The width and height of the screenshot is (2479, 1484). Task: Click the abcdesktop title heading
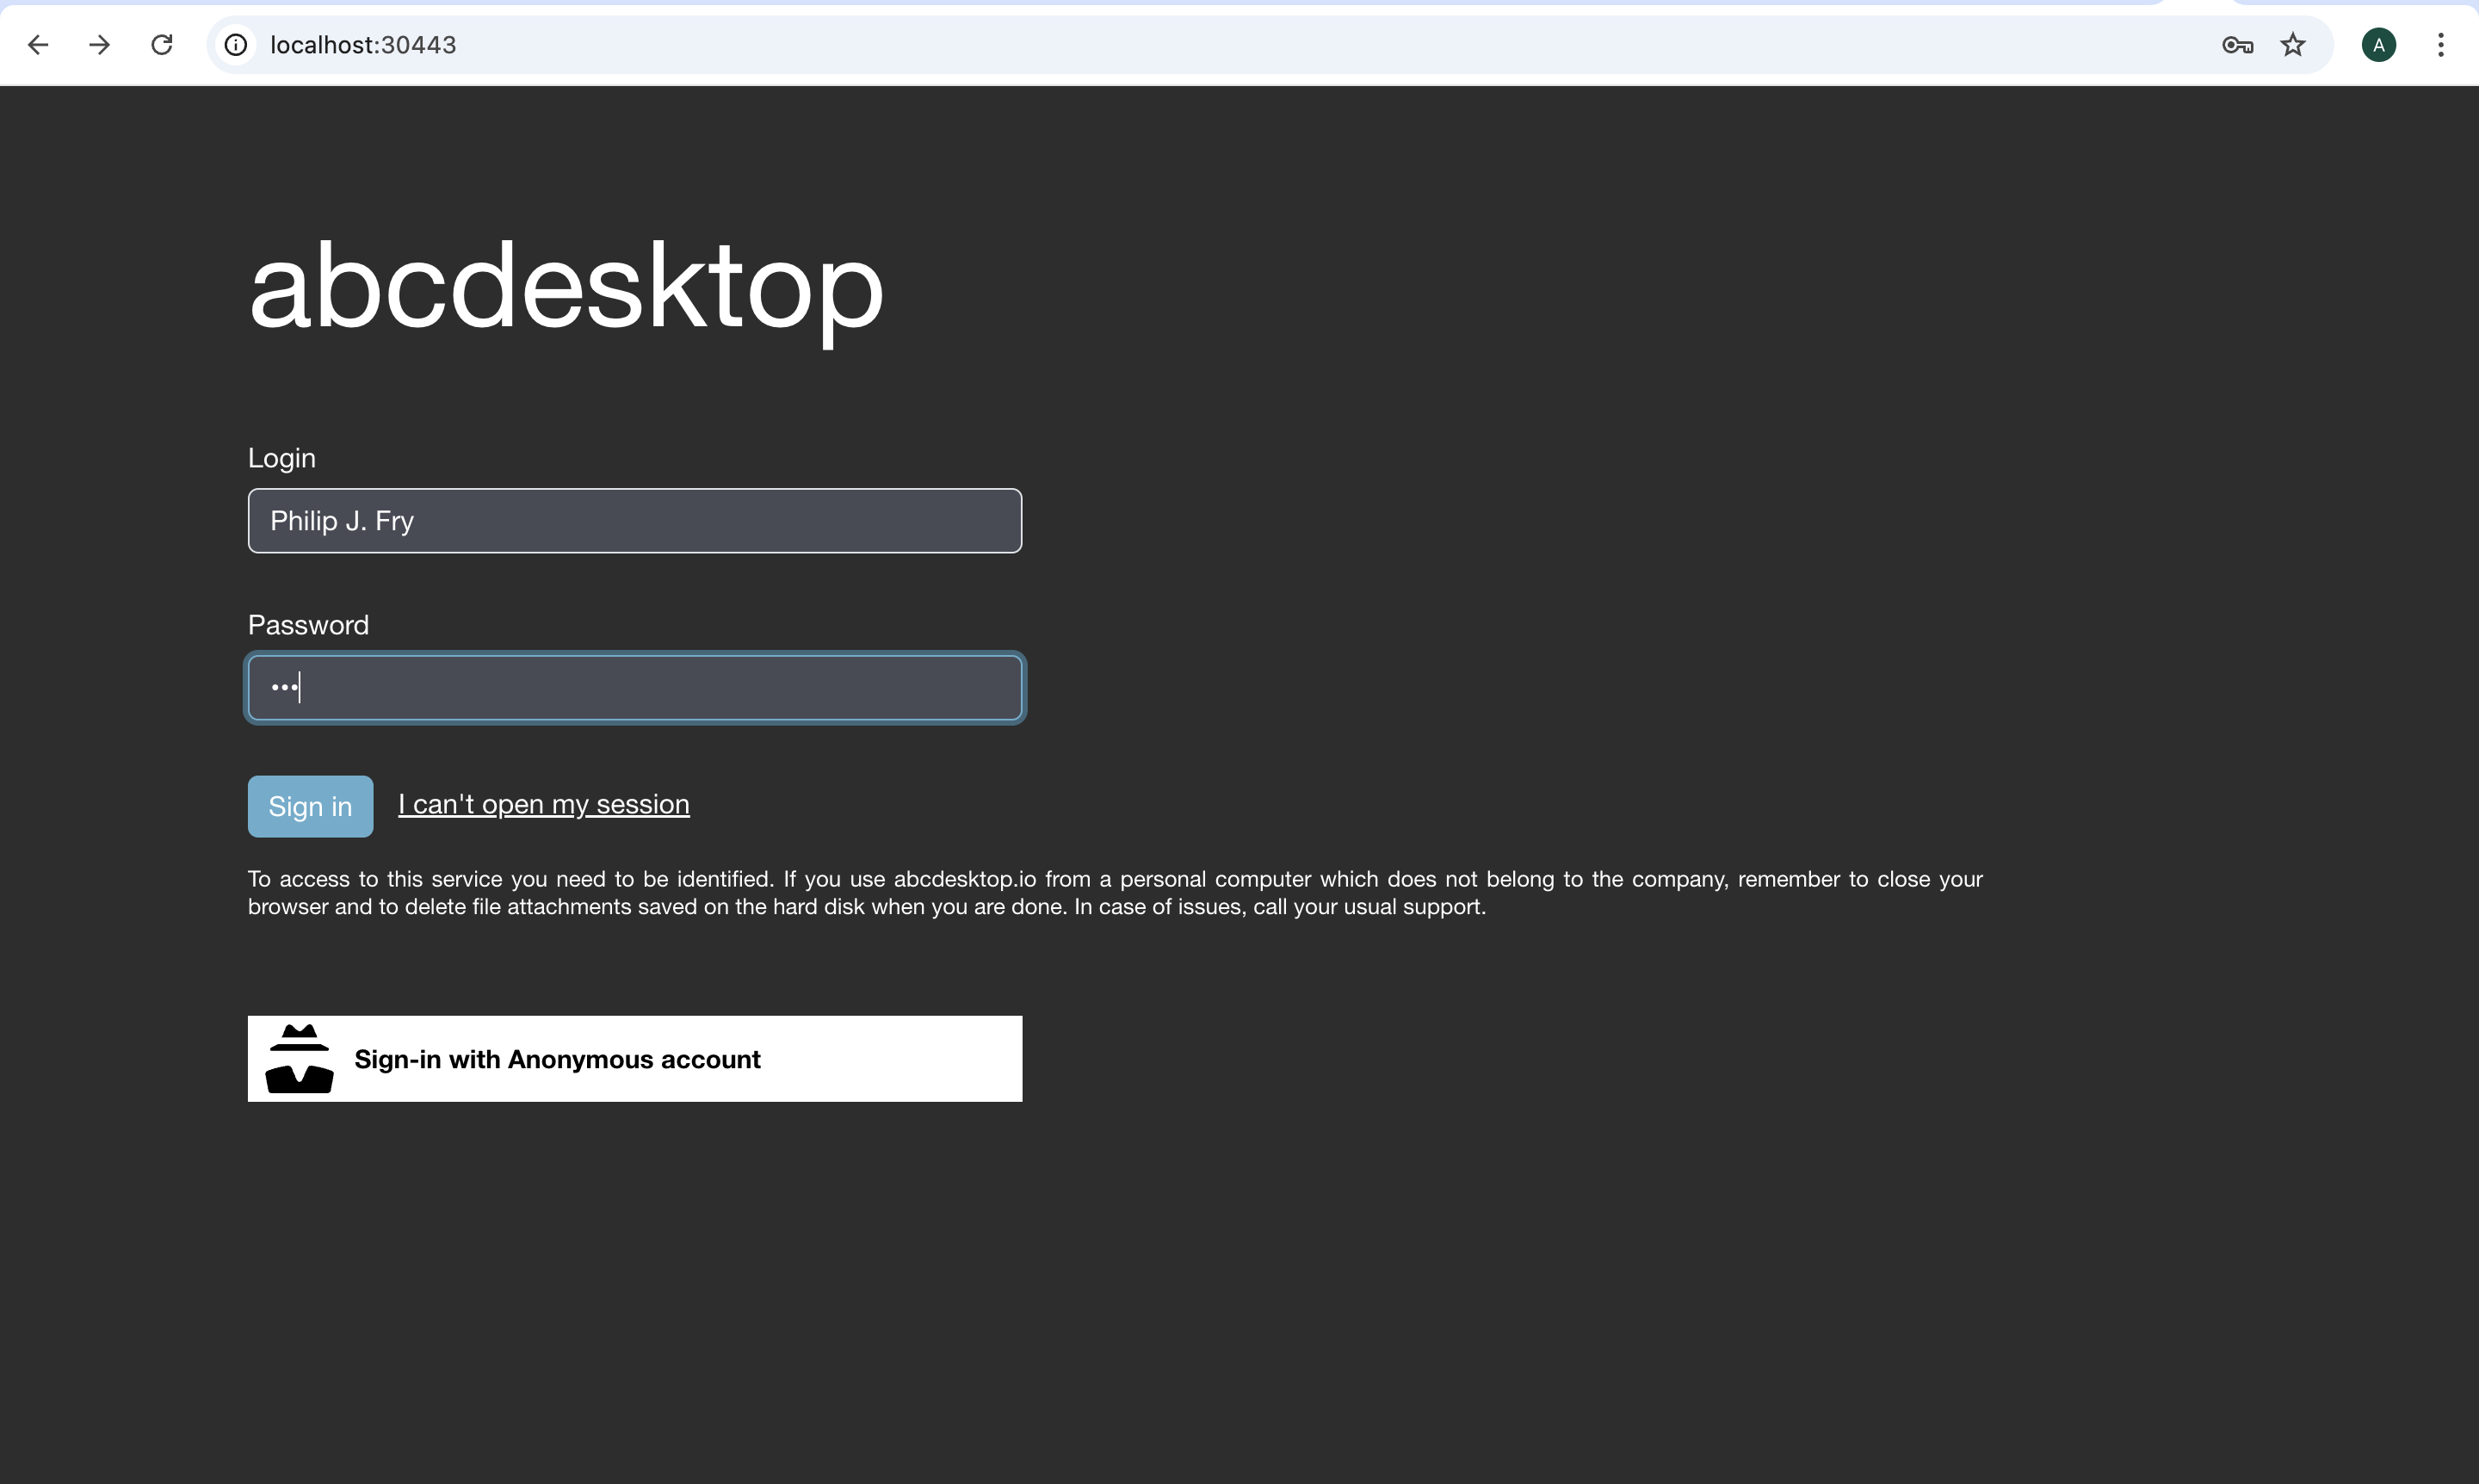coord(566,287)
